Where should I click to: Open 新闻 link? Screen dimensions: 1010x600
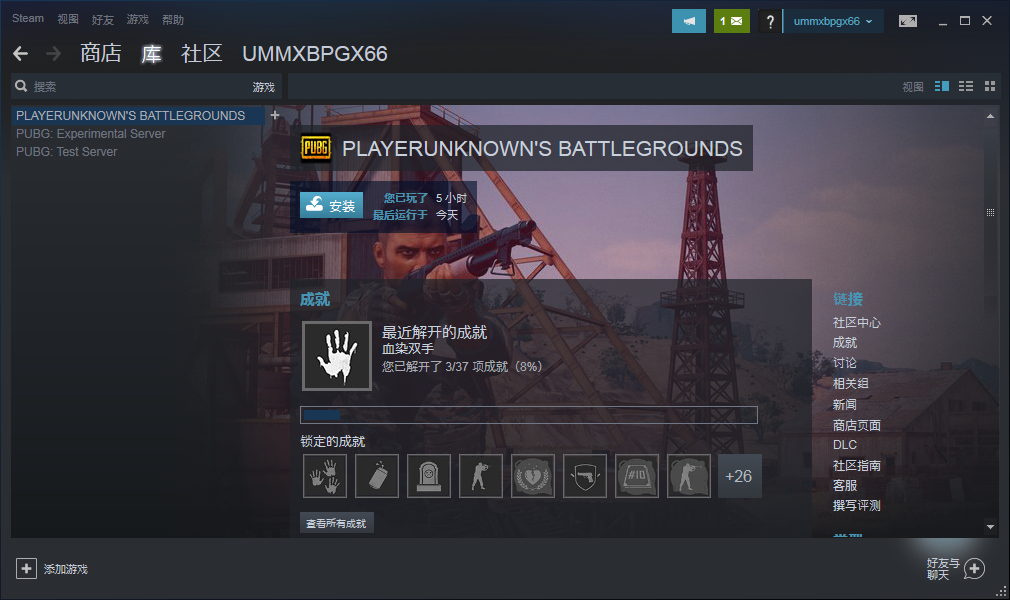[844, 404]
